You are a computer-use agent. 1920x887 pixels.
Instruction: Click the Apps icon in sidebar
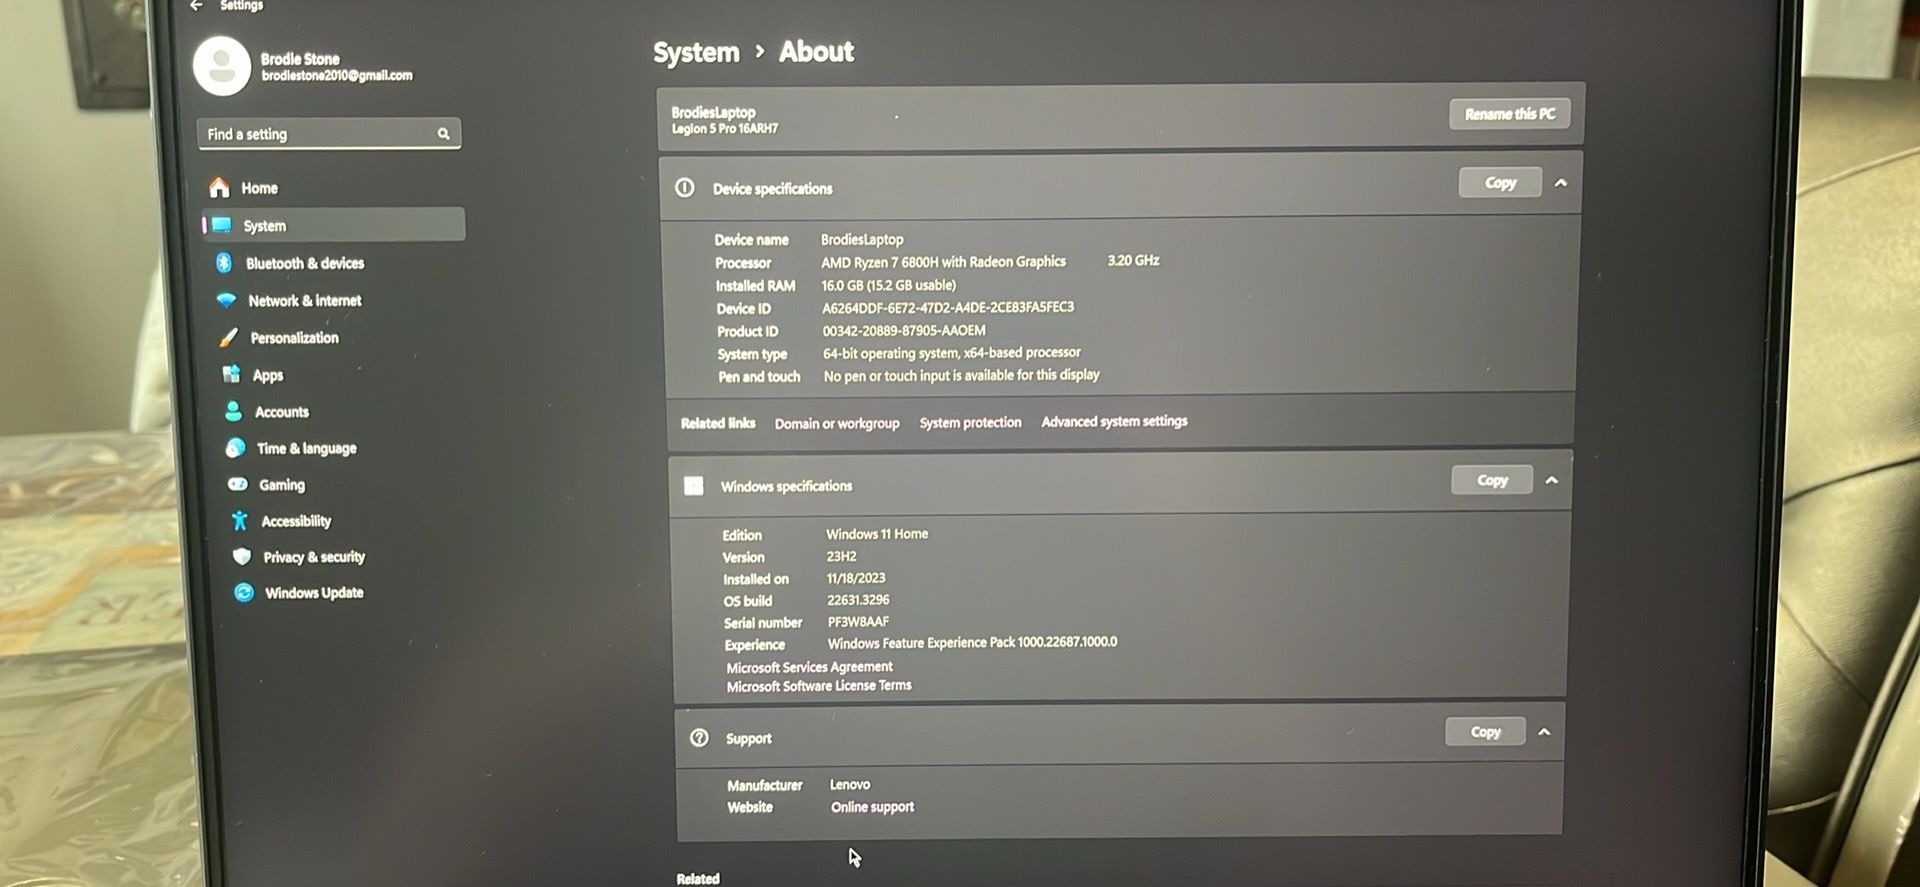point(231,374)
